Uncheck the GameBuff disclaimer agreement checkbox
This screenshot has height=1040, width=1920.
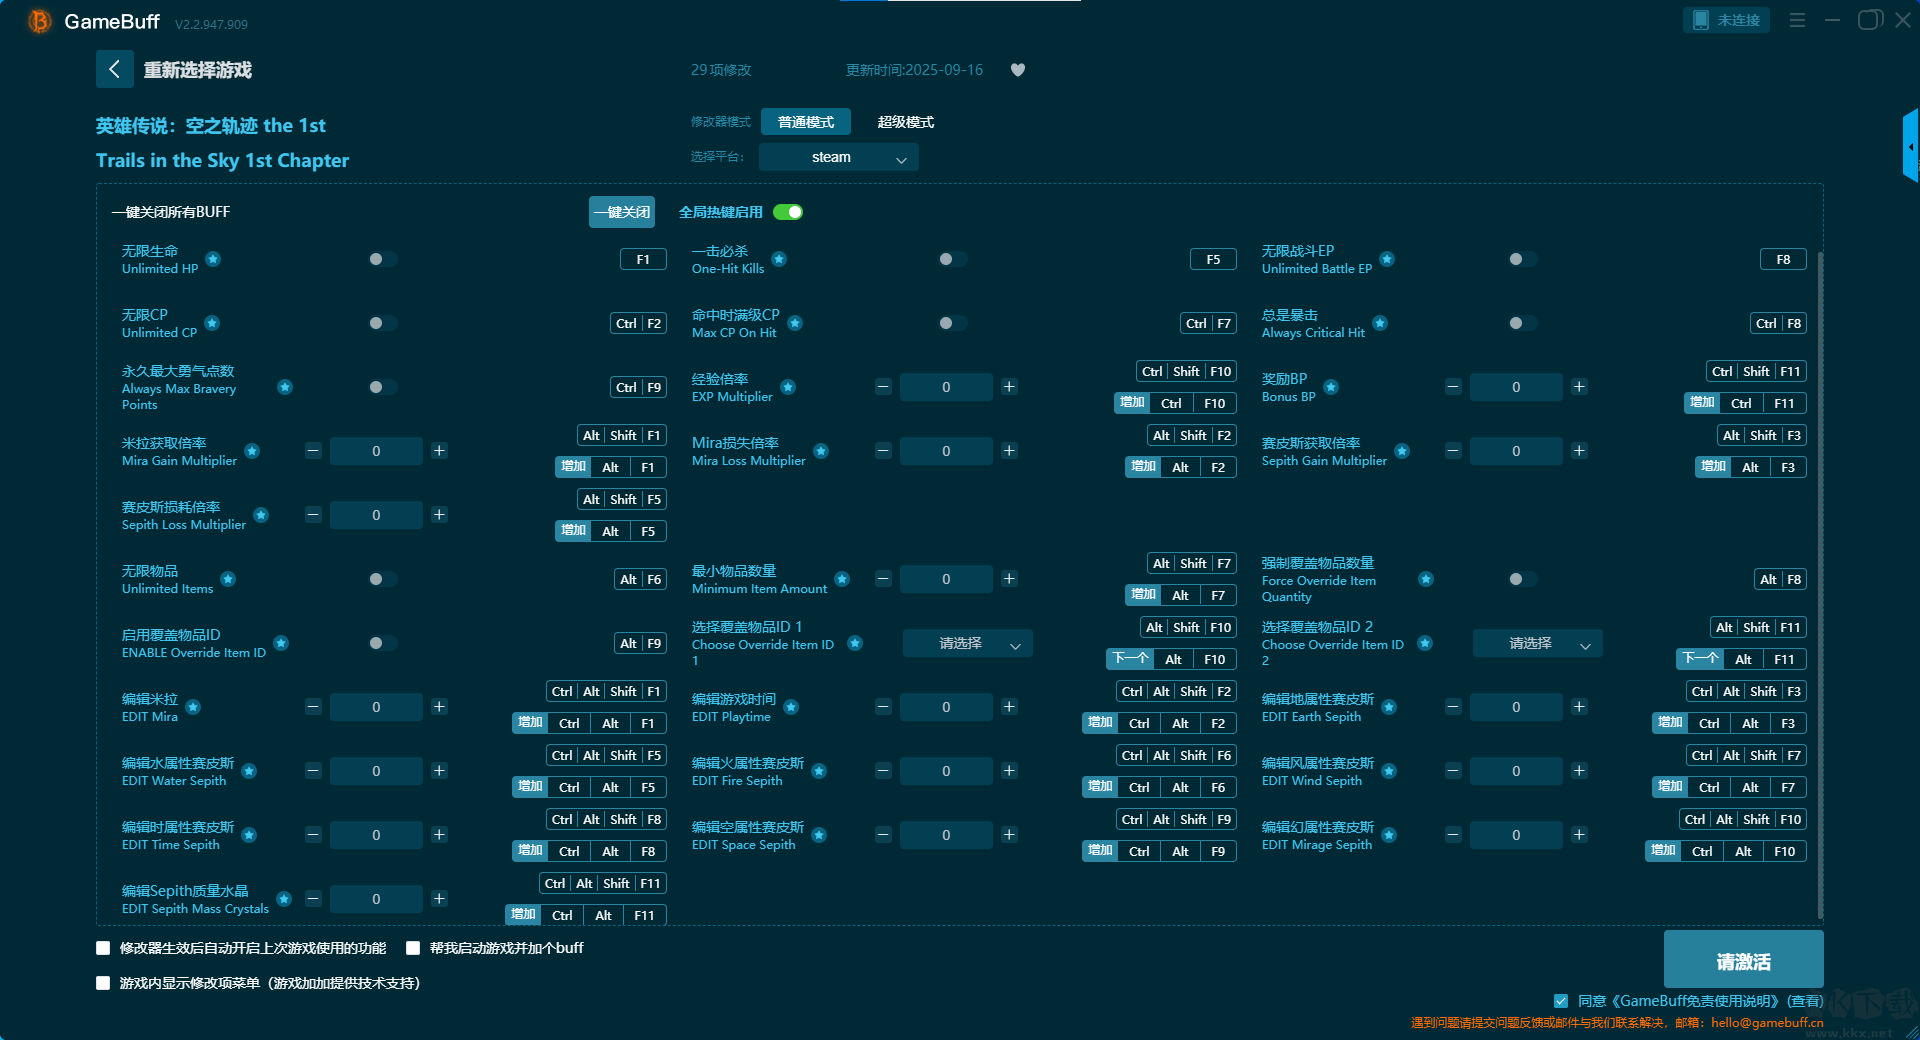(1561, 1001)
